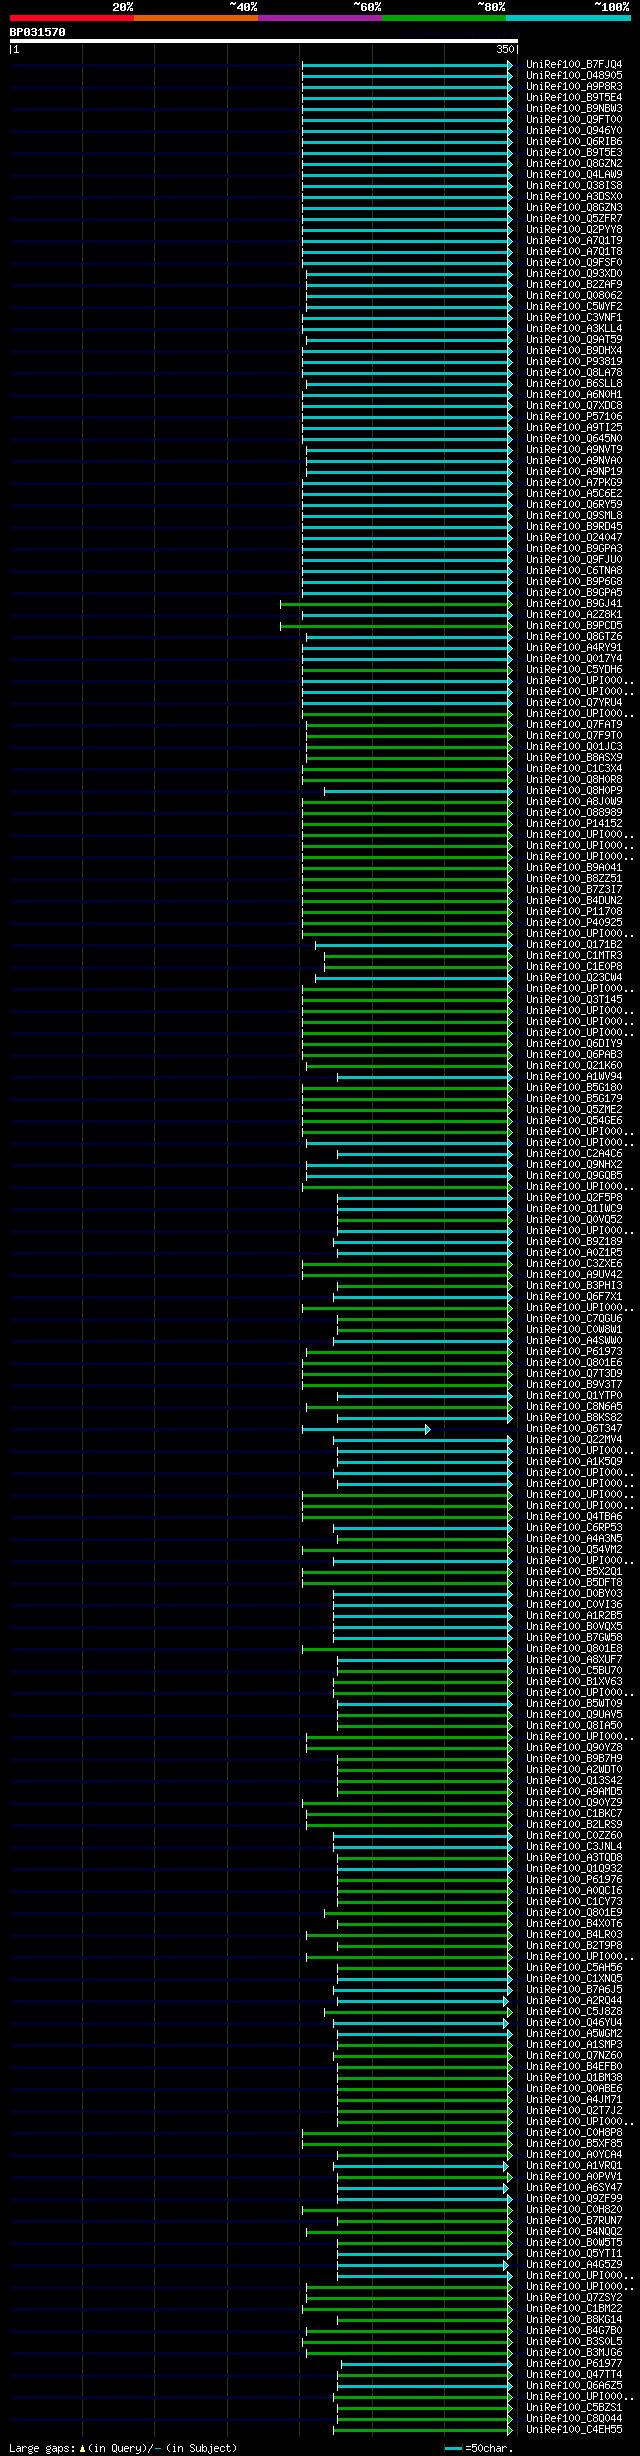640x2456 pixels.
Task: Open hit UniRef100_B7FJQ4
Action: [574, 64]
